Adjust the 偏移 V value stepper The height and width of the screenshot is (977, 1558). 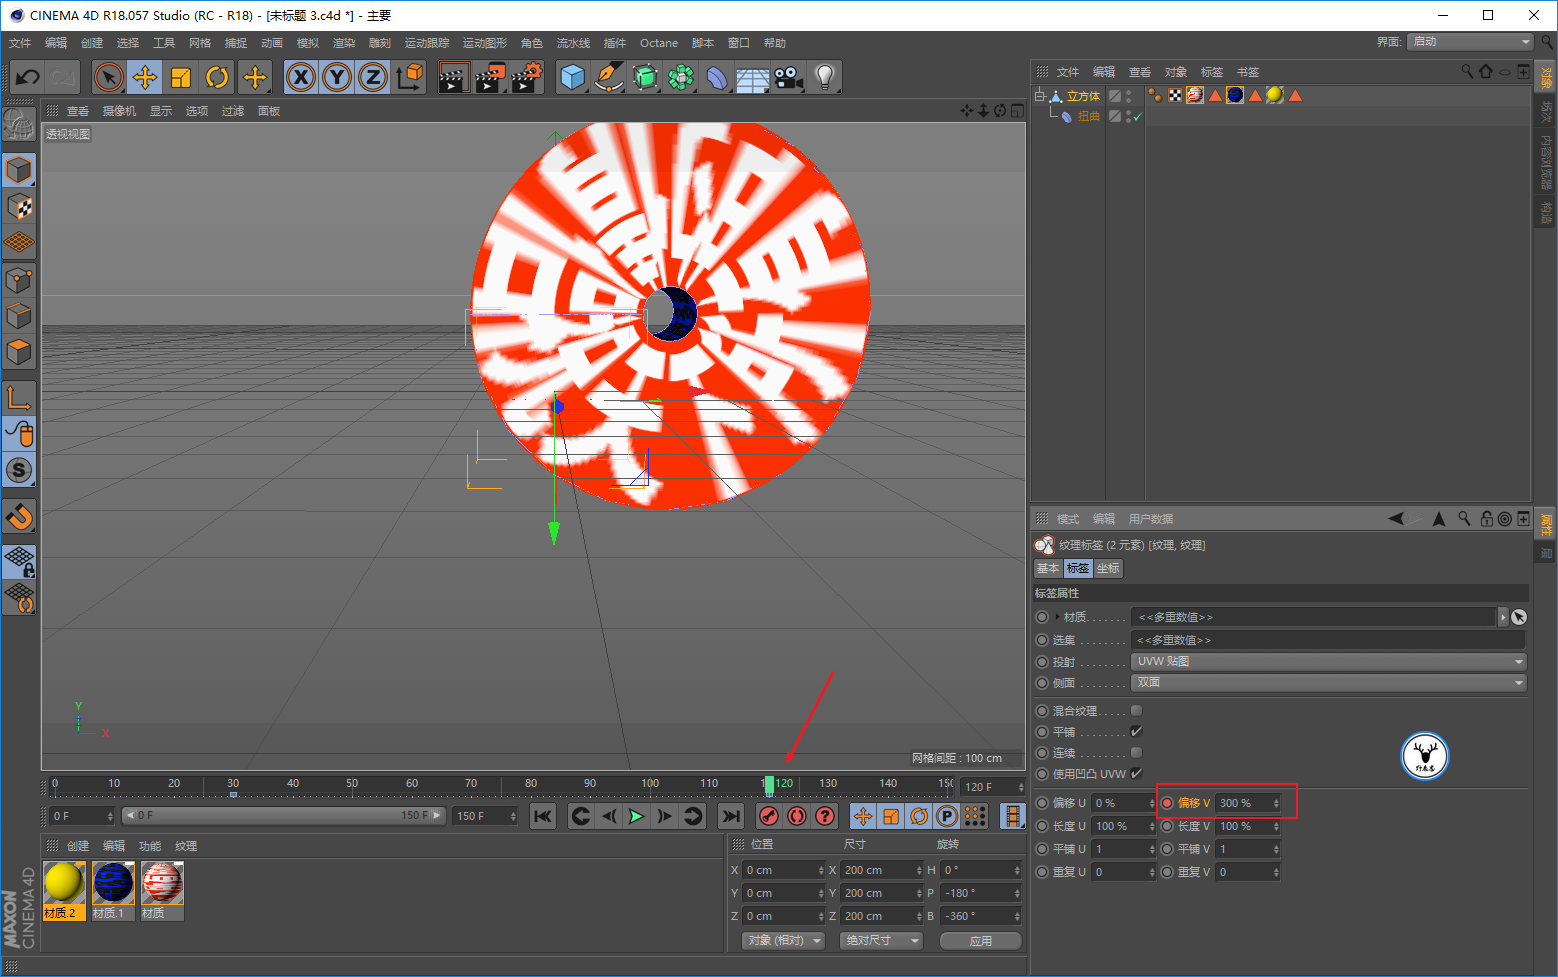coord(1276,803)
